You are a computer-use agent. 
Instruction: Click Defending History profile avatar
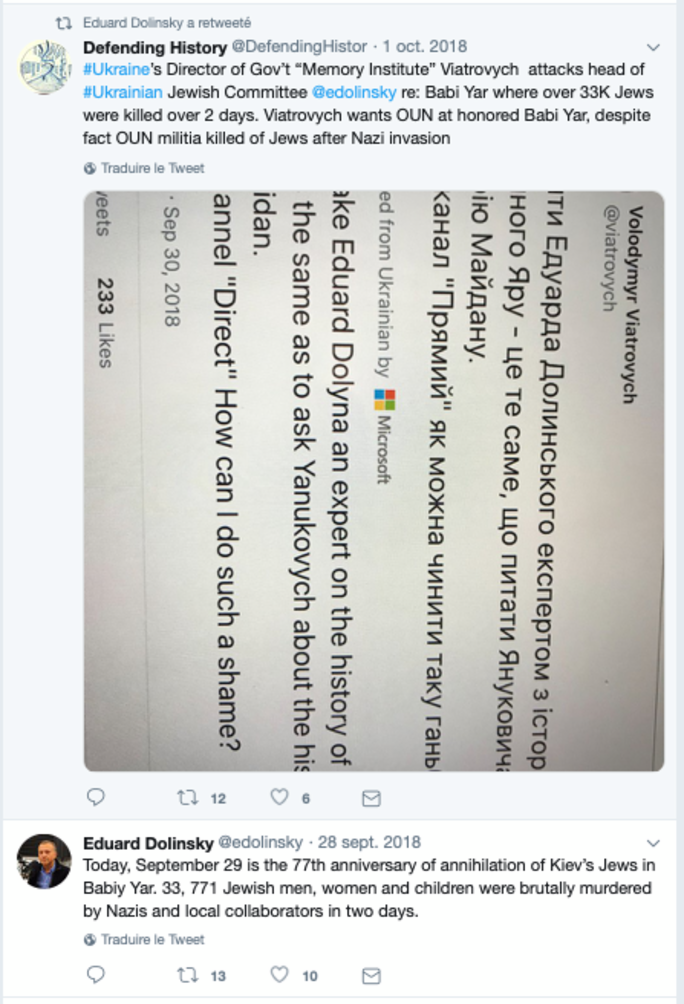point(45,66)
